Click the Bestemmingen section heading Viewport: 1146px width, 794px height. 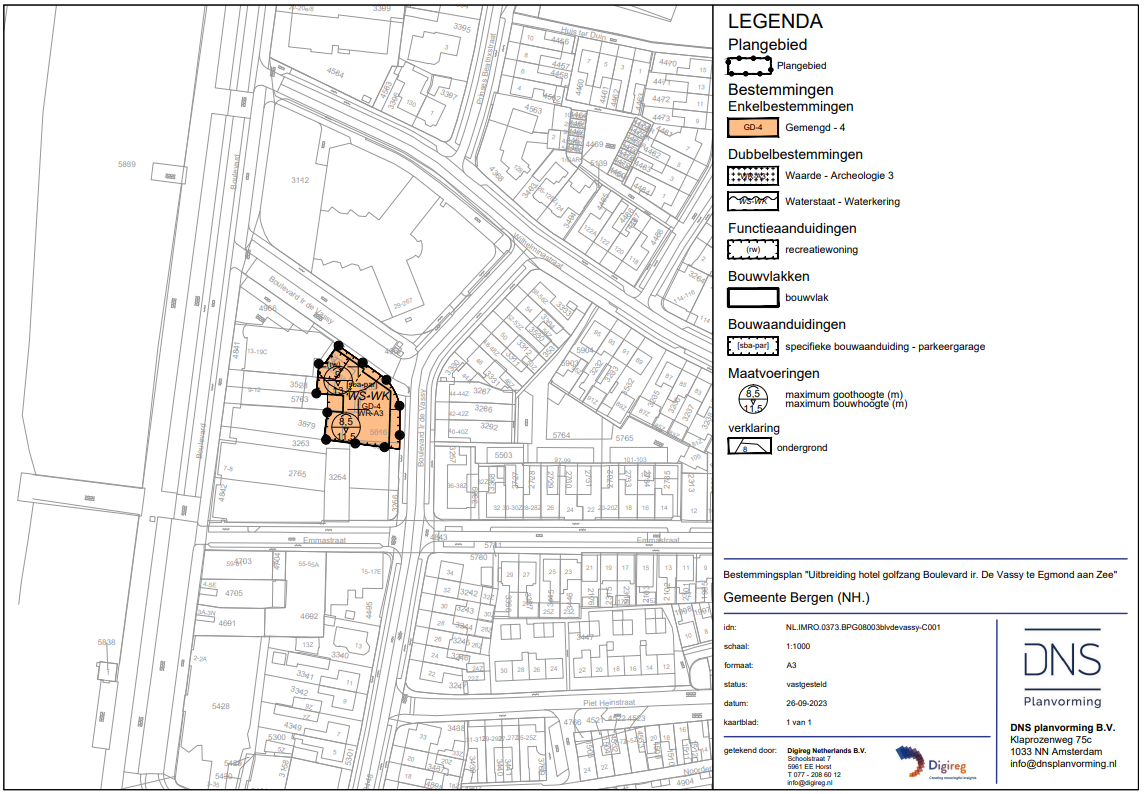pyautogui.click(x=781, y=90)
